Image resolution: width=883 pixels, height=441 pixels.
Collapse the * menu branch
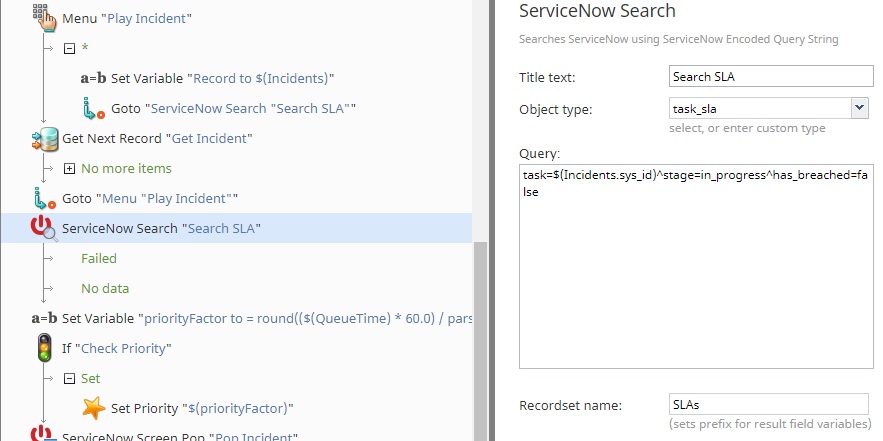[x=69, y=48]
